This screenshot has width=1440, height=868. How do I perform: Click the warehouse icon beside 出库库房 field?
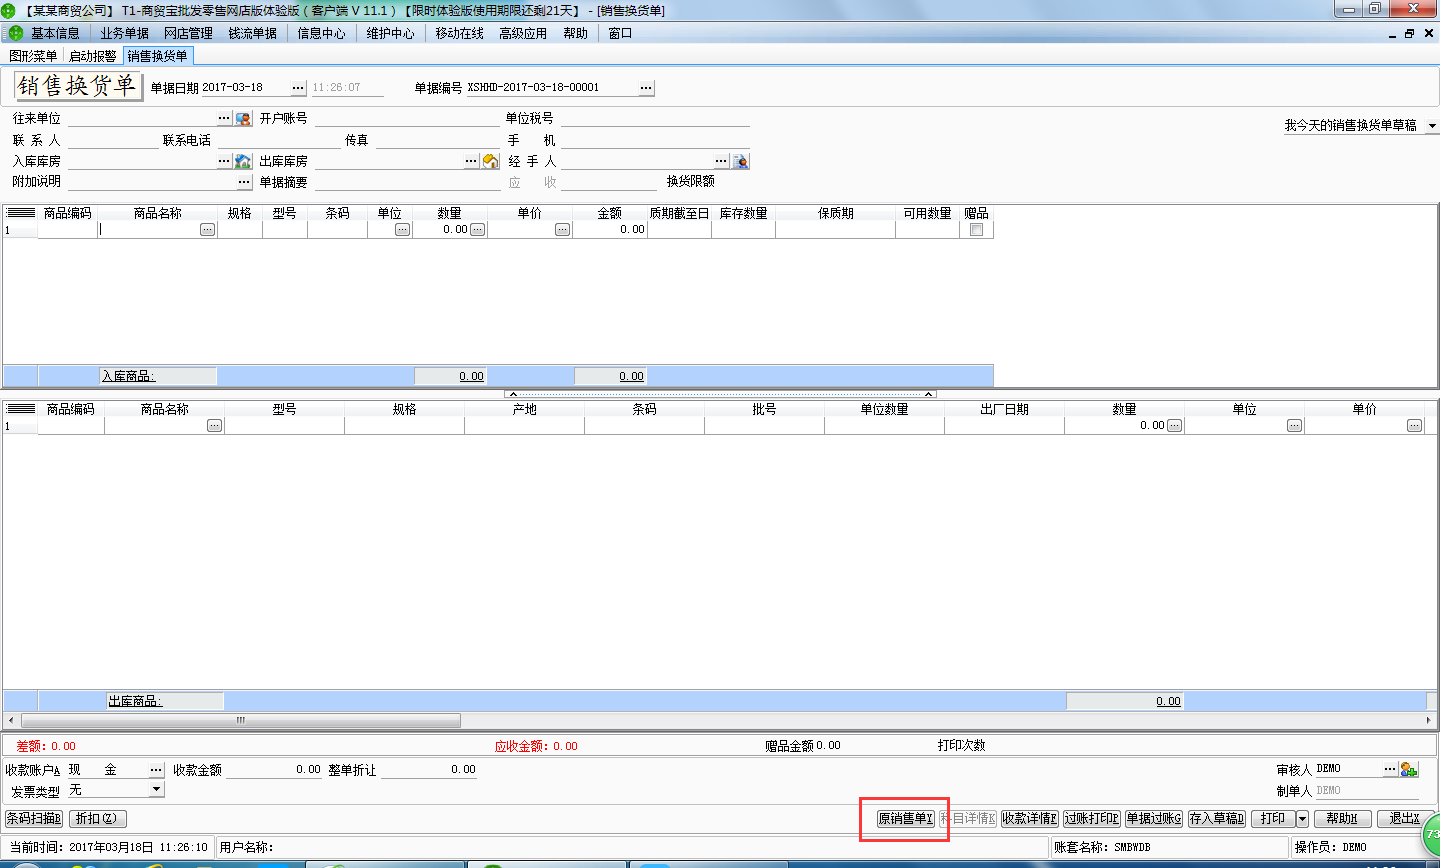pyautogui.click(x=490, y=161)
